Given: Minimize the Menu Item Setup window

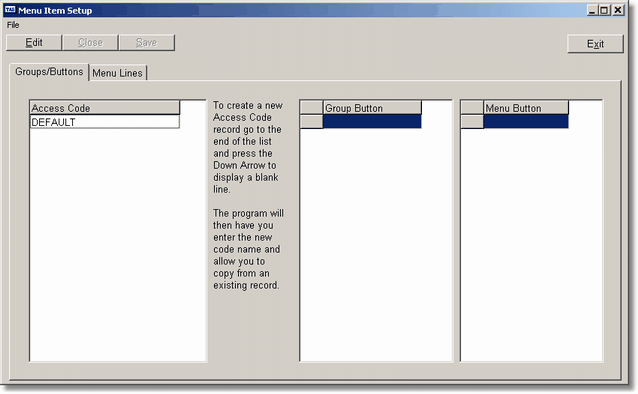Looking at the screenshot, I should click(x=592, y=10).
